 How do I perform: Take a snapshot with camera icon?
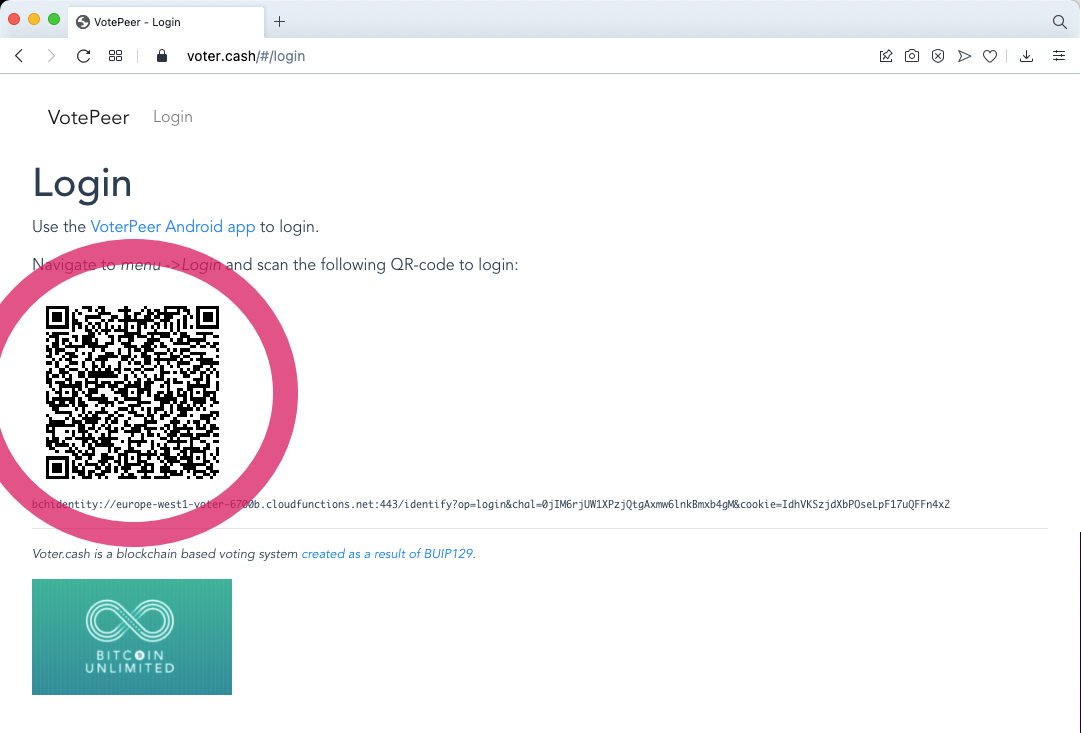[911, 56]
